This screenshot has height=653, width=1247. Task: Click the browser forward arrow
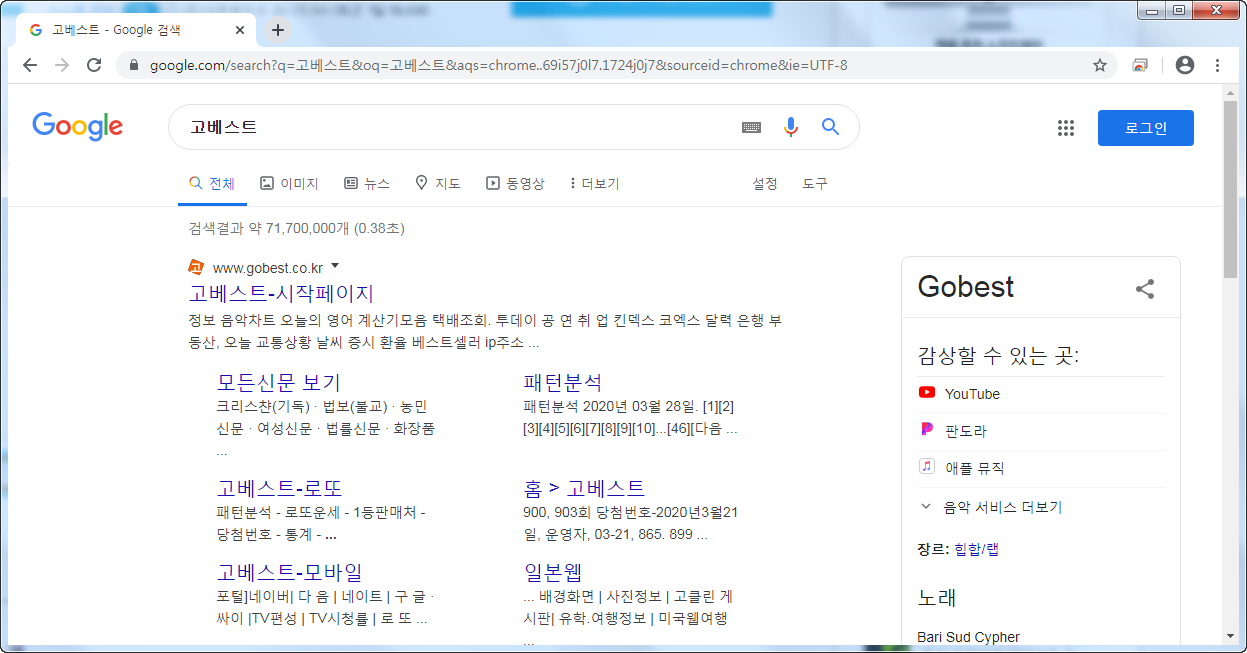[x=62, y=65]
